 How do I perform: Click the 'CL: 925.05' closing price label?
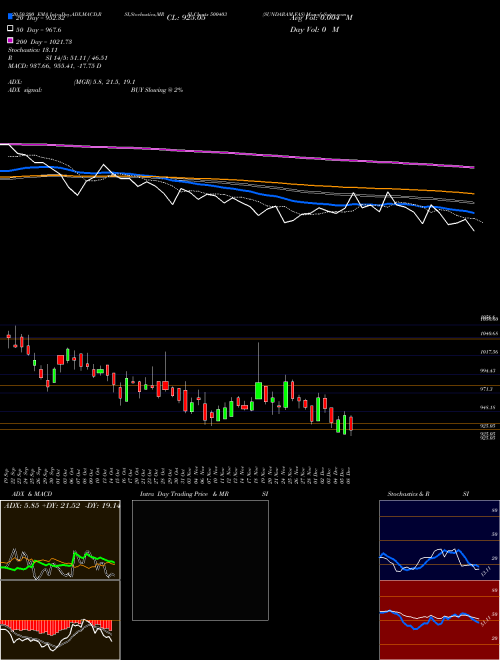tap(186, 18)
